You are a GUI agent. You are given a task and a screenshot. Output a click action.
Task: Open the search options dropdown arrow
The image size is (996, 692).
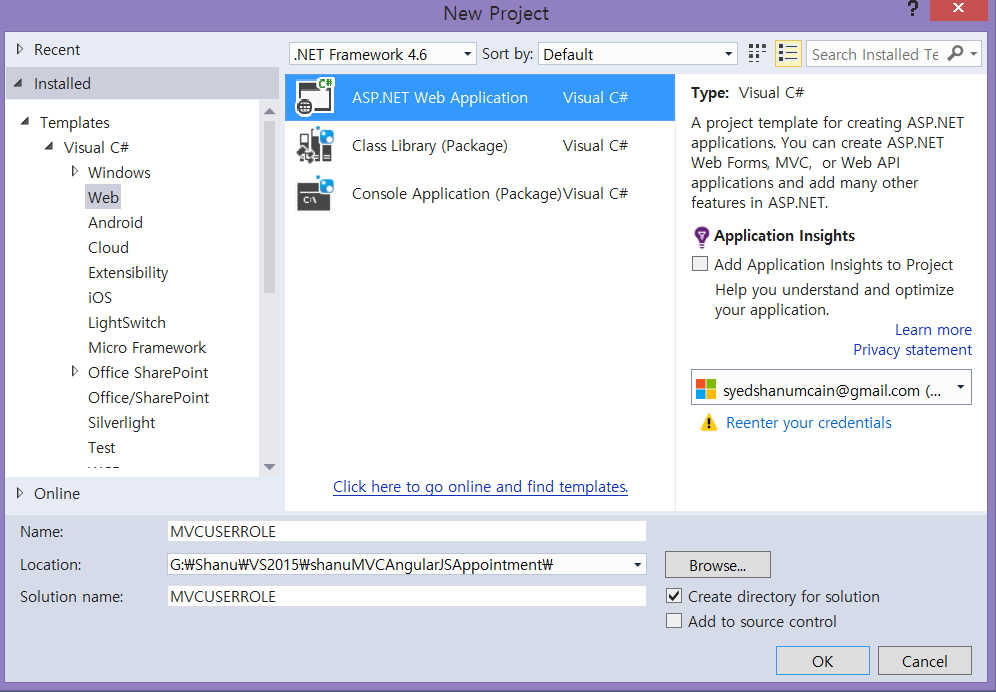tap(973, 54)
